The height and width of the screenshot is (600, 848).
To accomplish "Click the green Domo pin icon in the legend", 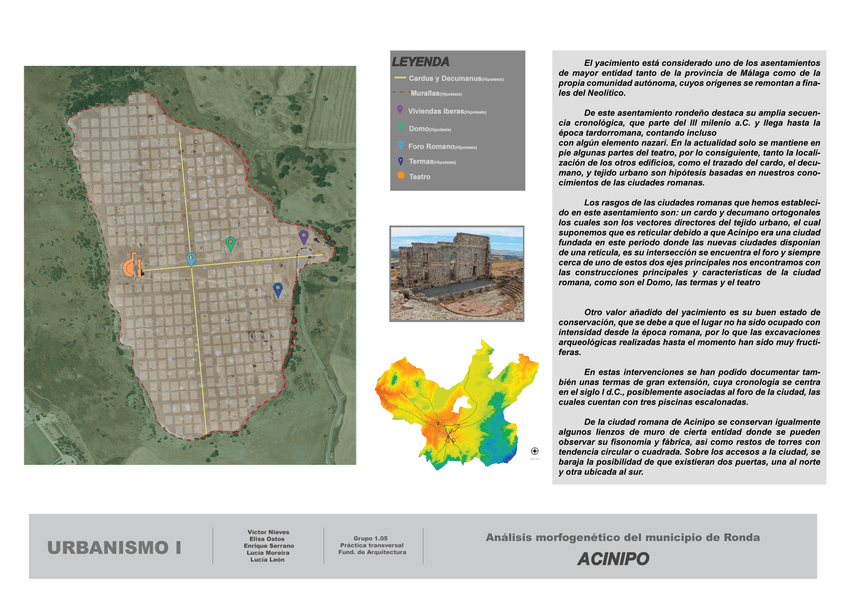I will [x=400, y=128].
